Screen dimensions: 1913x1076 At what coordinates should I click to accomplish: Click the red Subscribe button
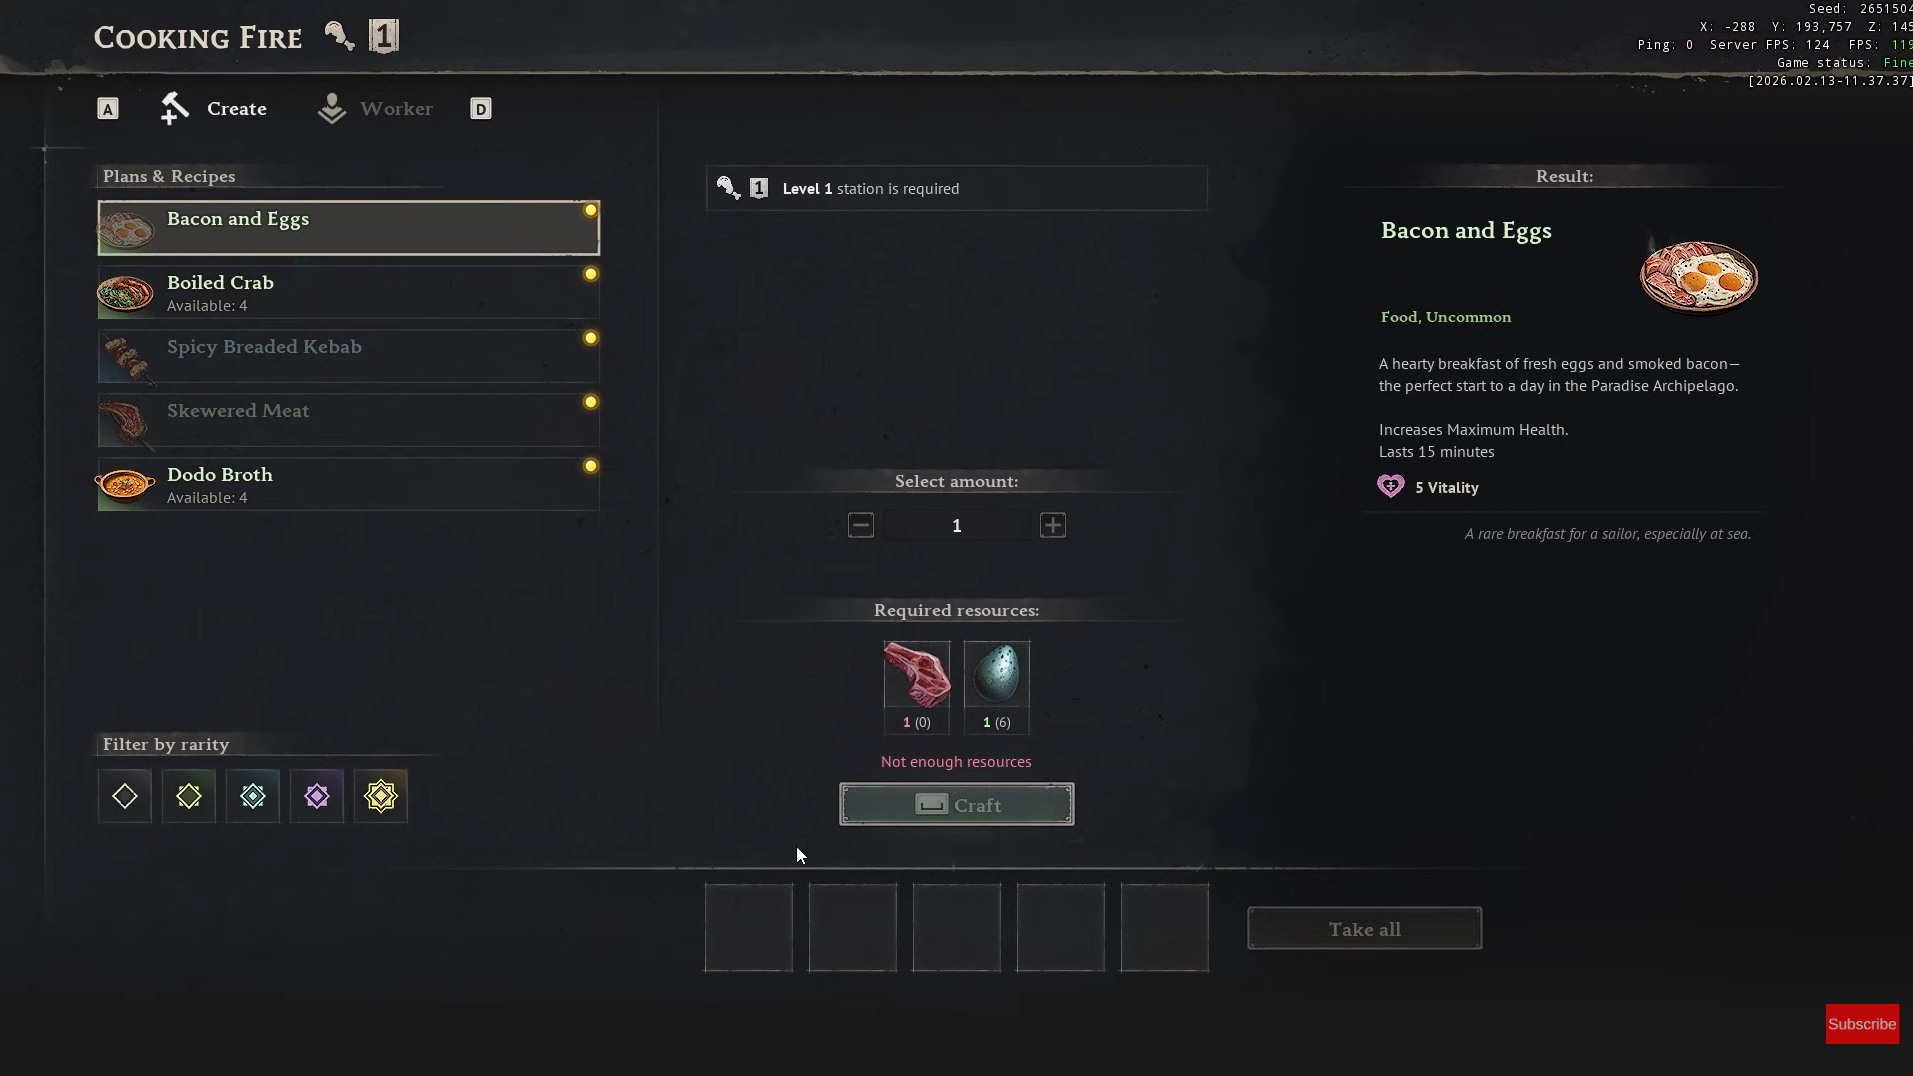point(1862,1024)
